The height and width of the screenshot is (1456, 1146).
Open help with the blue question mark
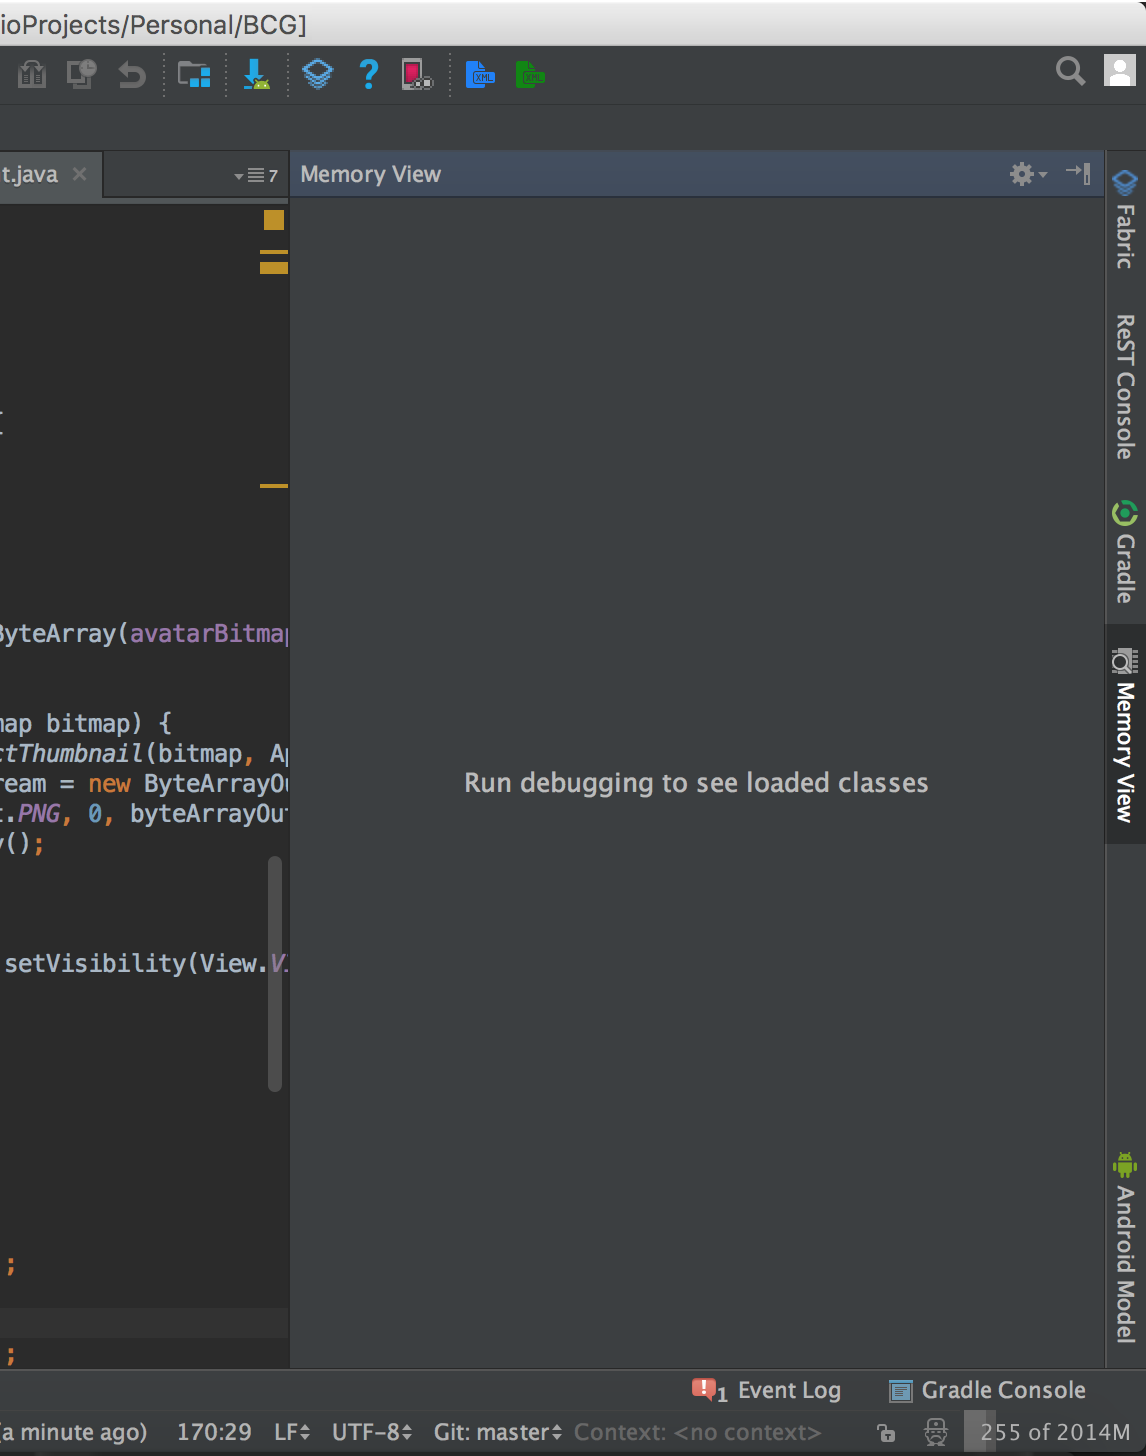tap(369, 74)
